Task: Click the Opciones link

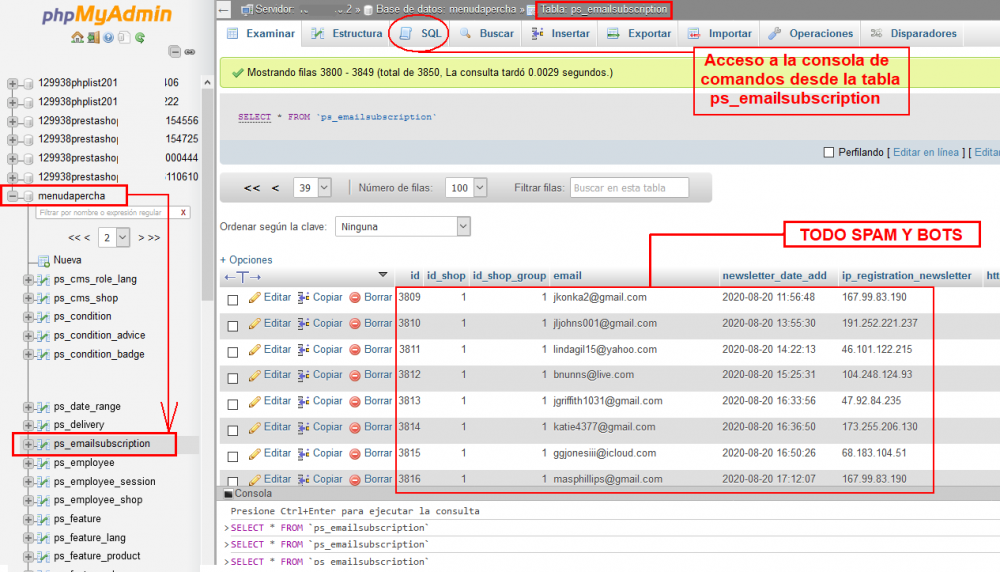Action: click(246, 260)
